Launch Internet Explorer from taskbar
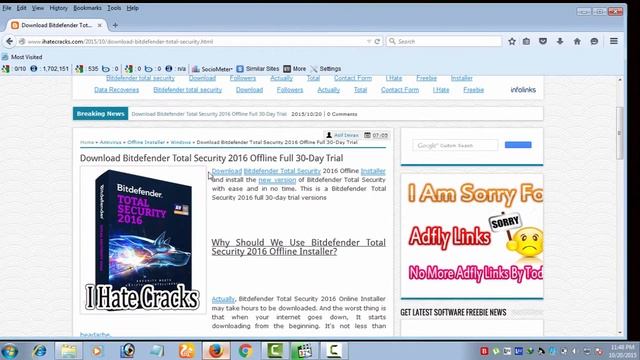640x360 pixels. pyautogui.click(x=40, y=351)
